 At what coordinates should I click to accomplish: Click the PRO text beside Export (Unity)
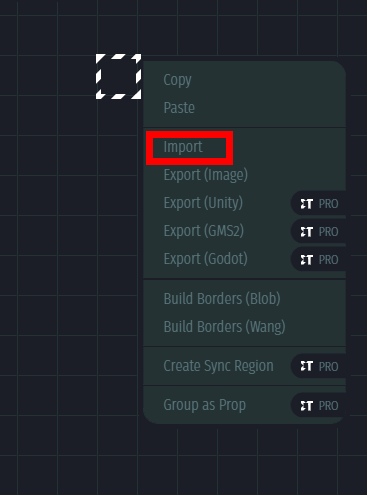pyautogui.click(x=328, y=204)
